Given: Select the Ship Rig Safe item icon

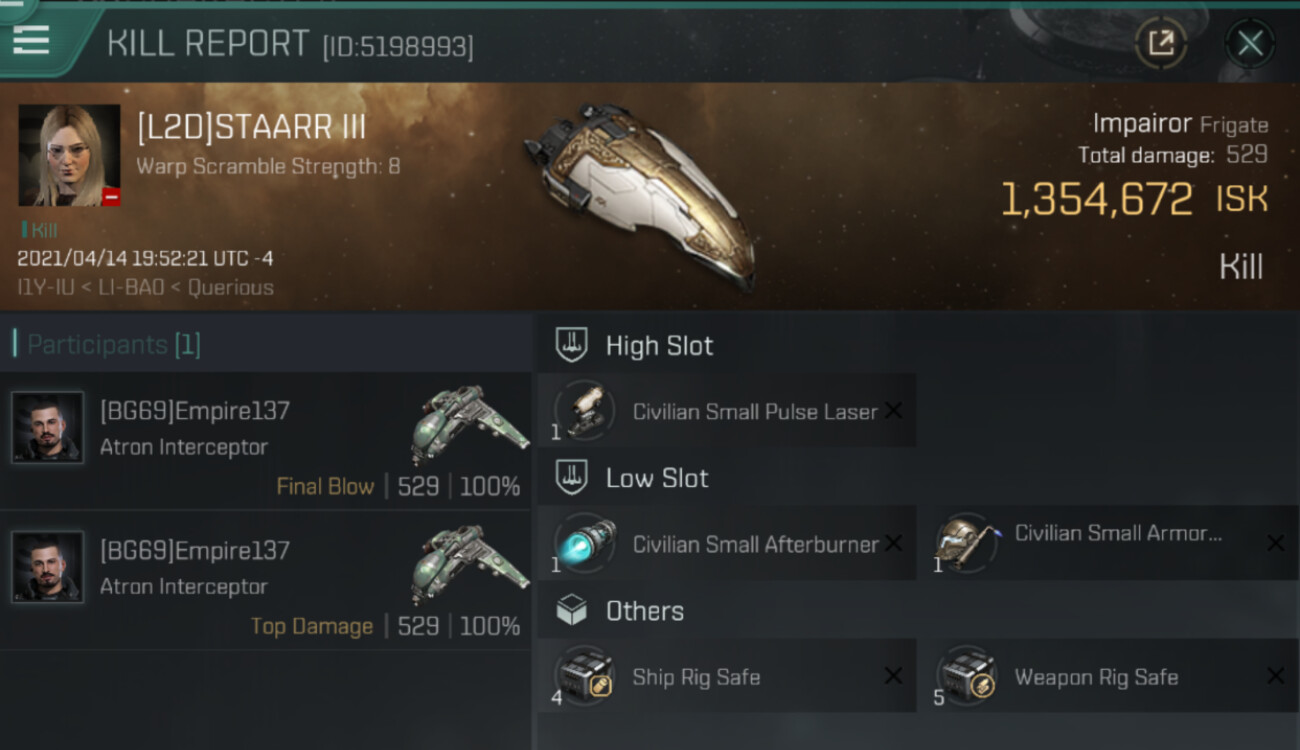Looking at the screenshot, I should click(585, 676).
